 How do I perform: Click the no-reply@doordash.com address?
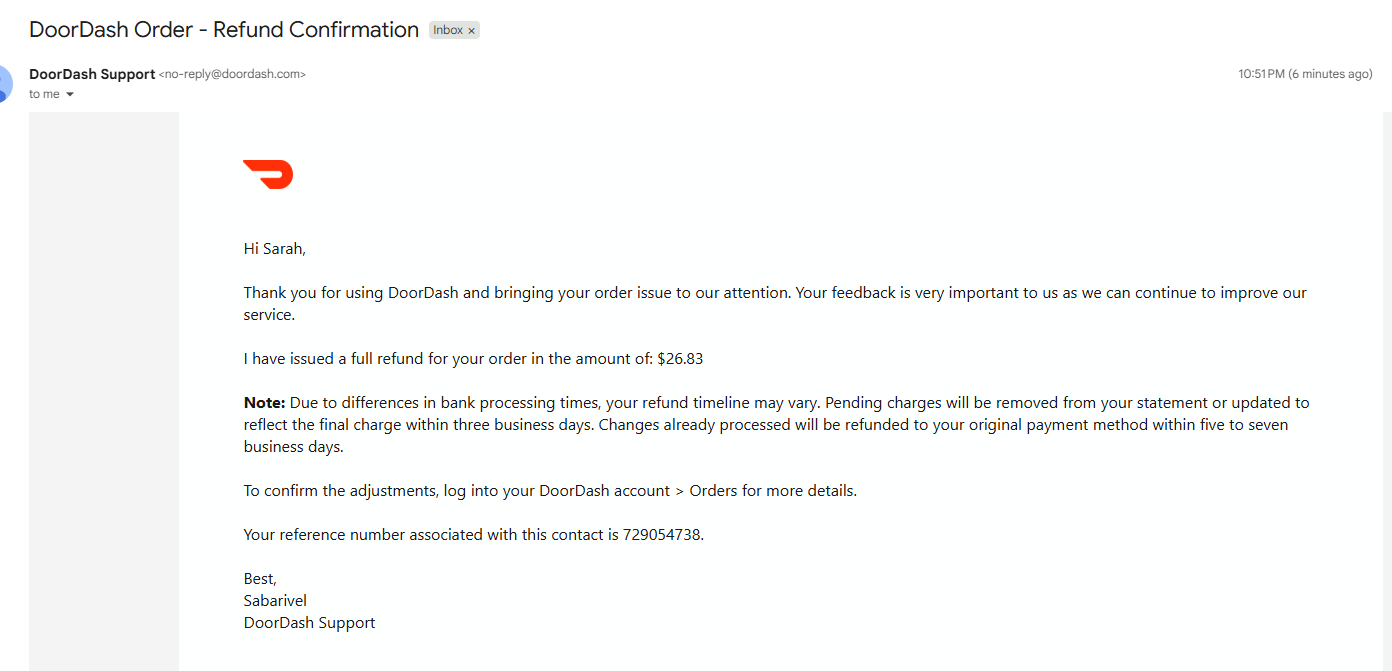tap(232, 74)
